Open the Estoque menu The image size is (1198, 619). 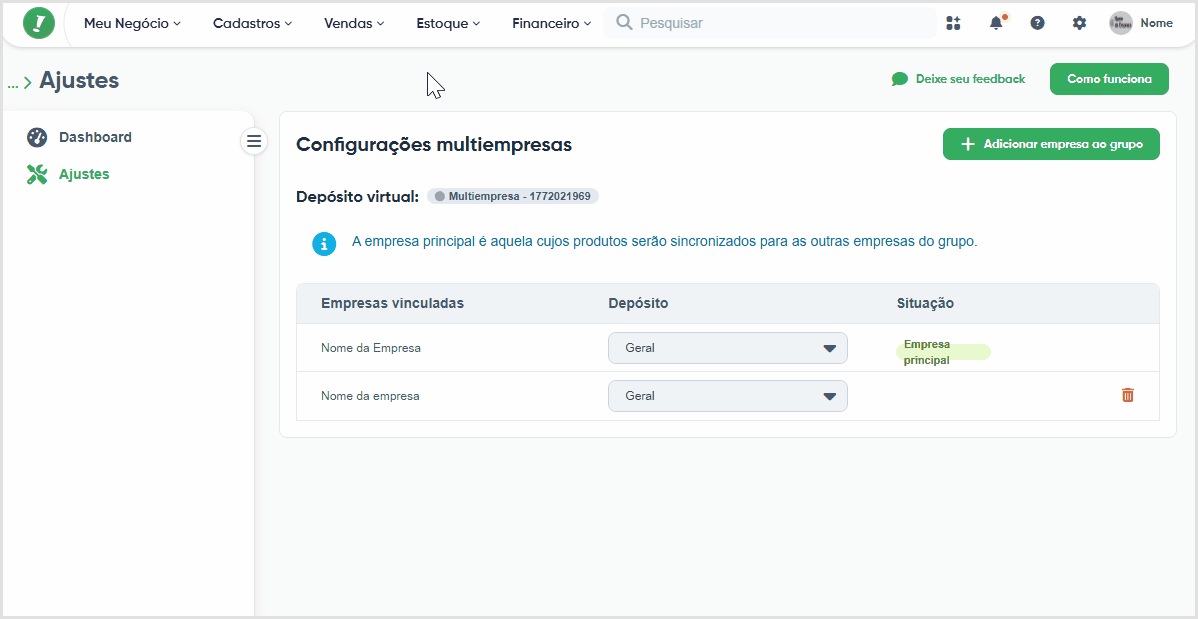pyautogui.click(x=448, y=24)
